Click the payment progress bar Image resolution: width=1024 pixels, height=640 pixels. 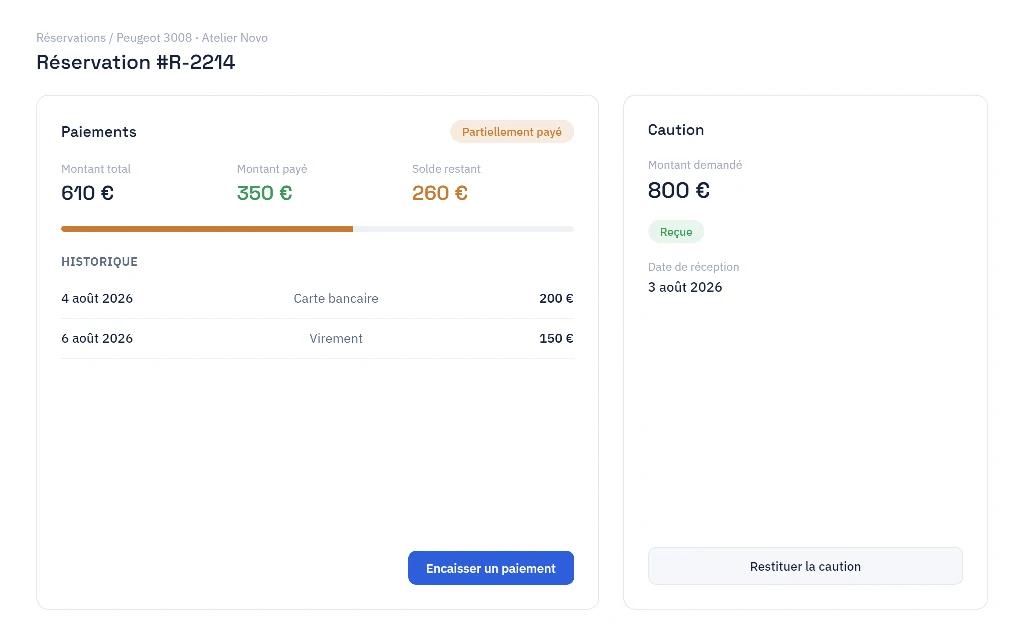click(x=317, y=229)
